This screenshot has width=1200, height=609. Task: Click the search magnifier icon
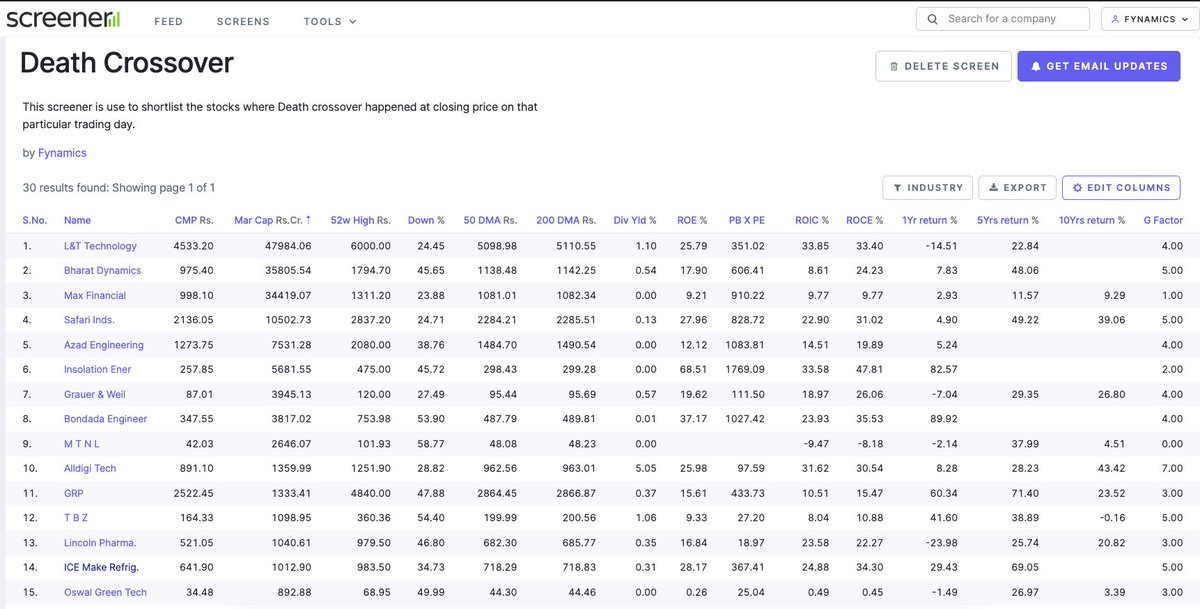coord(931,17)
